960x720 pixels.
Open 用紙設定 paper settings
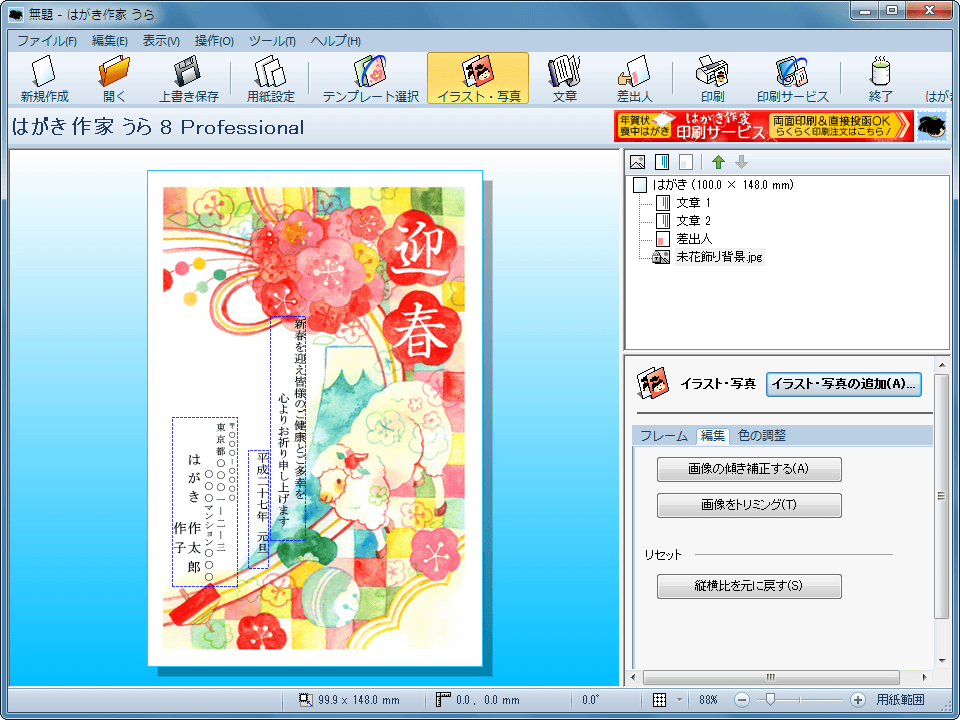coord(271,78)
